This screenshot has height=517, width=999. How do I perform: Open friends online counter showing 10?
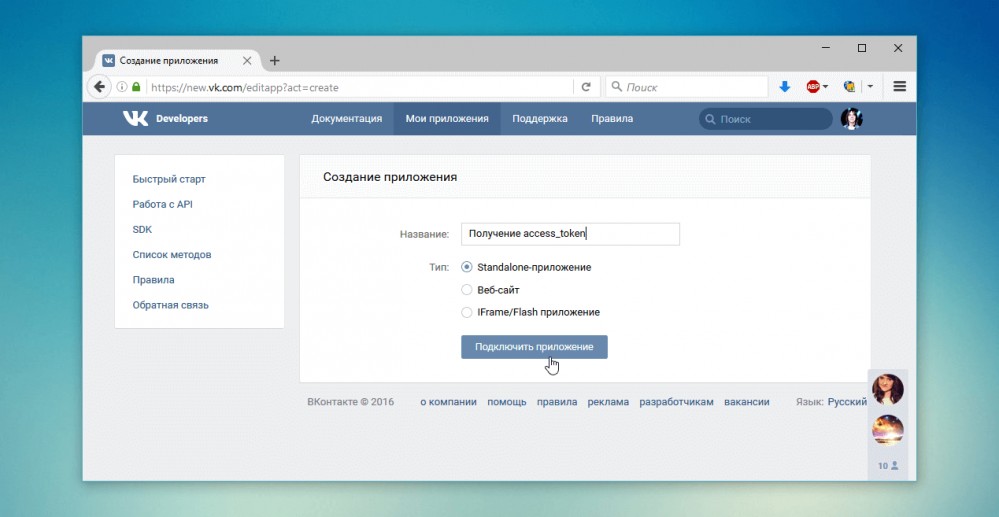[888, 466]
